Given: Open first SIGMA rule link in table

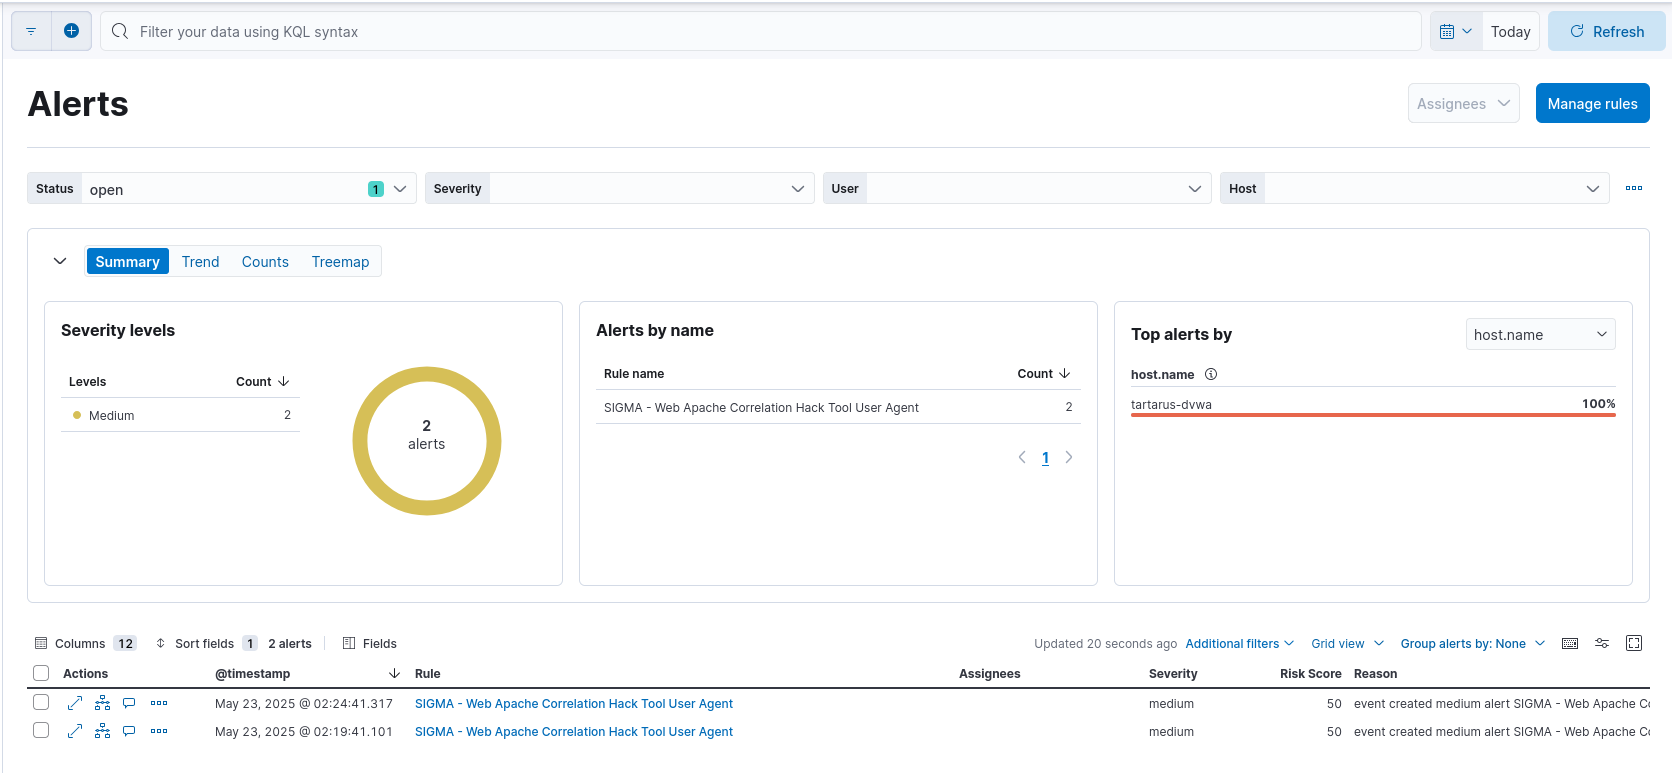Looking at the screenshot, I should pos(573,704).
